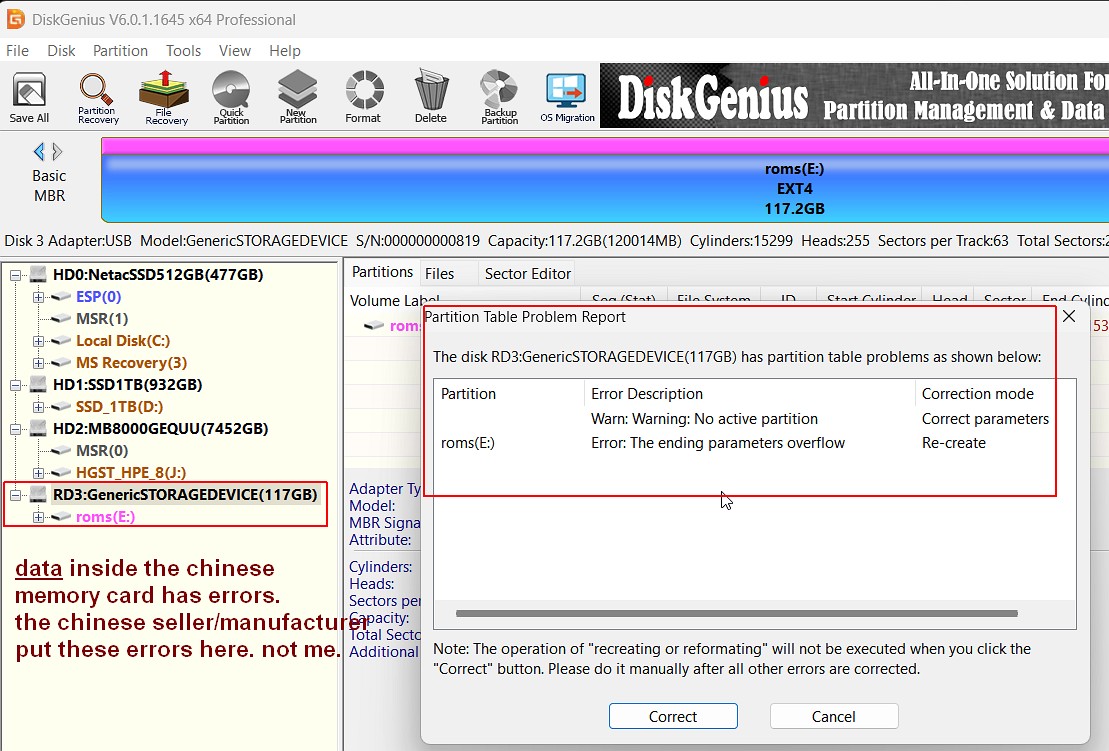Select SSD_1TB(D:) in tree
The width and height of the screenshot is (1109, 751).
point(120,407)
